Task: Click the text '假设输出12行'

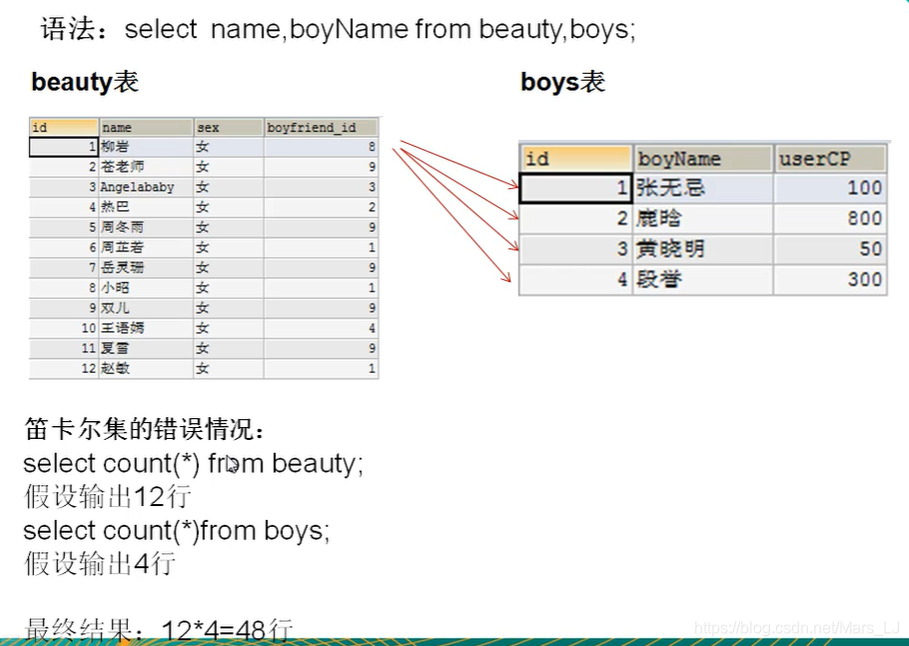Action: [x=108, y=497]
